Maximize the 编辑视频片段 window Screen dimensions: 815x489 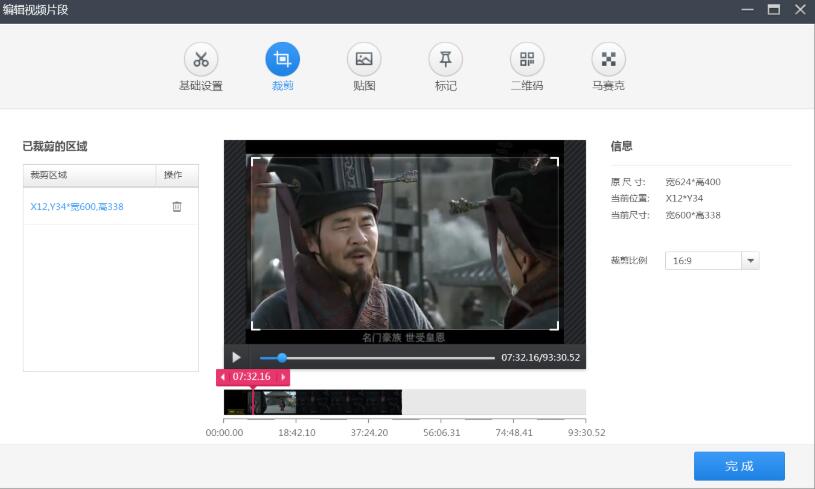(x=774, y=10)
